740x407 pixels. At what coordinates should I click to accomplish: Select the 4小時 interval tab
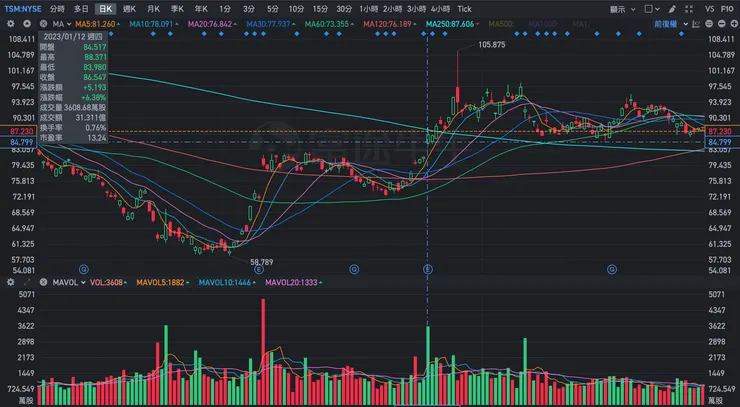[440, 9]
